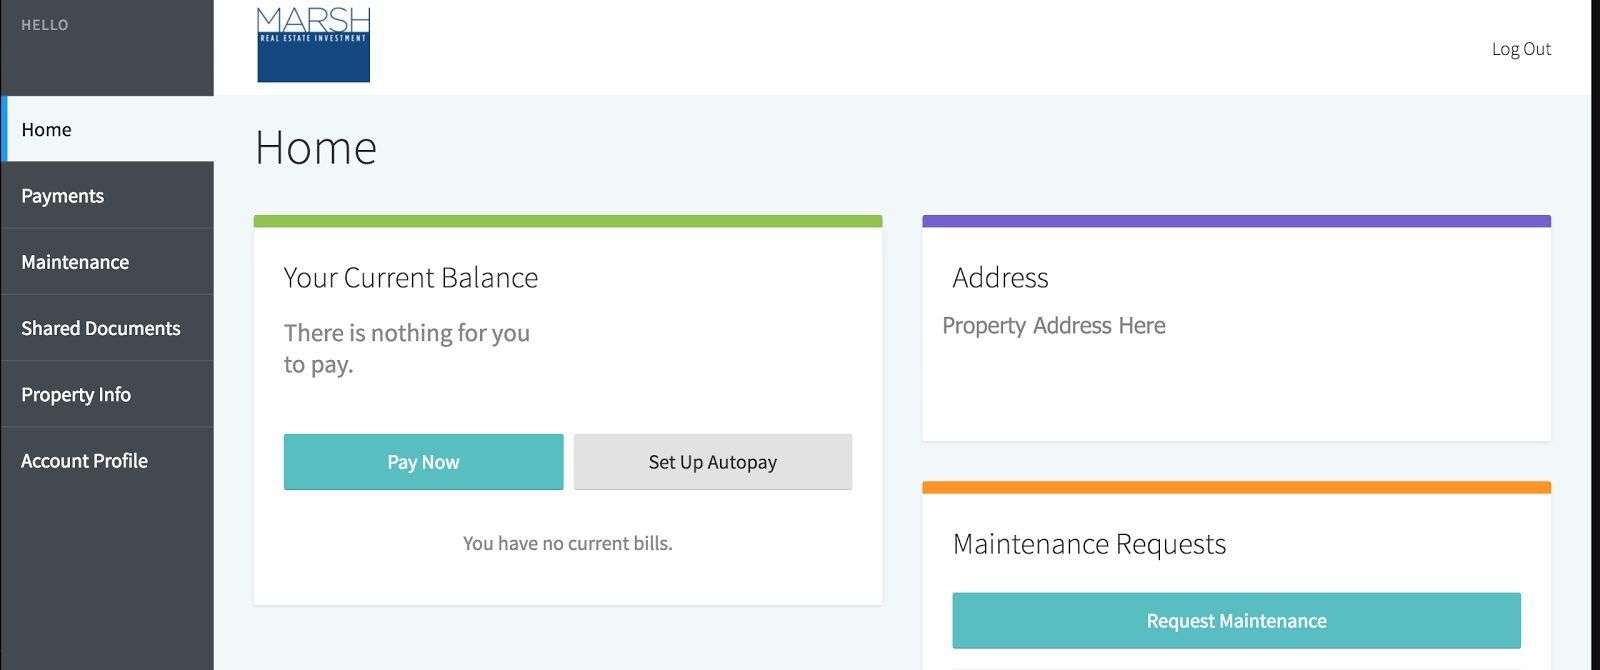The height and width of the screenshot is (670, 1600).
Task: Click the Request Maintenance button
Action: 1235,620
